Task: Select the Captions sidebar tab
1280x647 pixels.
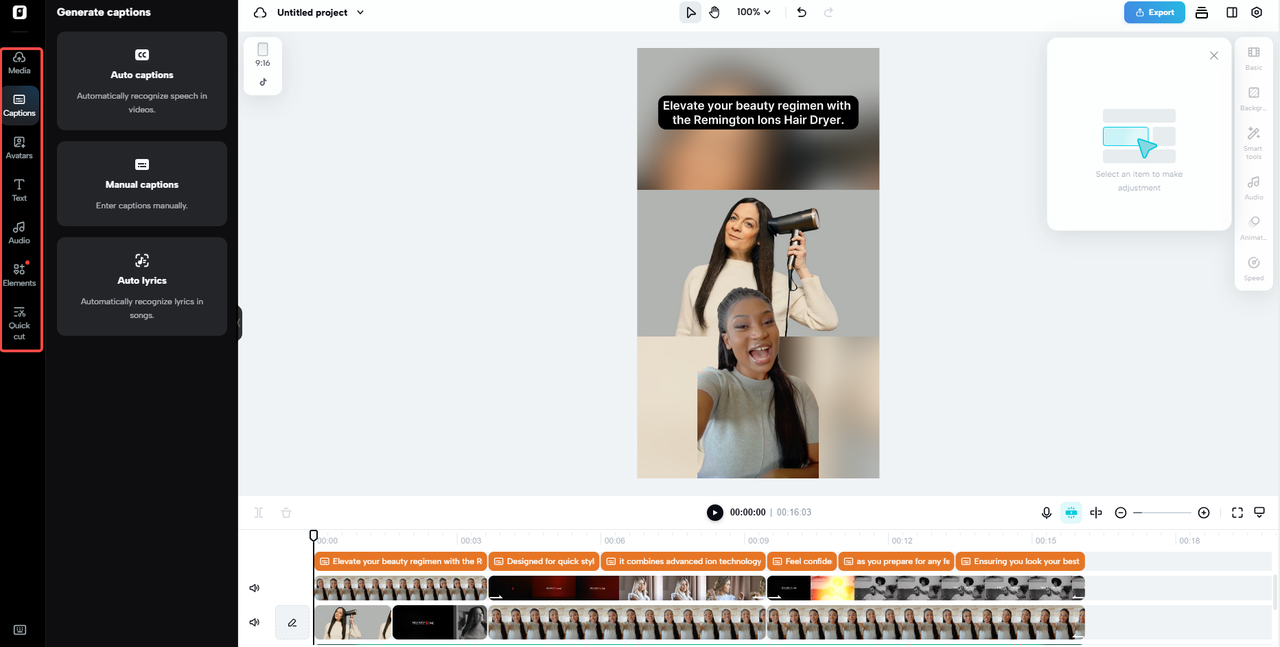Action: pyautogui.click(x=19, y=105)
